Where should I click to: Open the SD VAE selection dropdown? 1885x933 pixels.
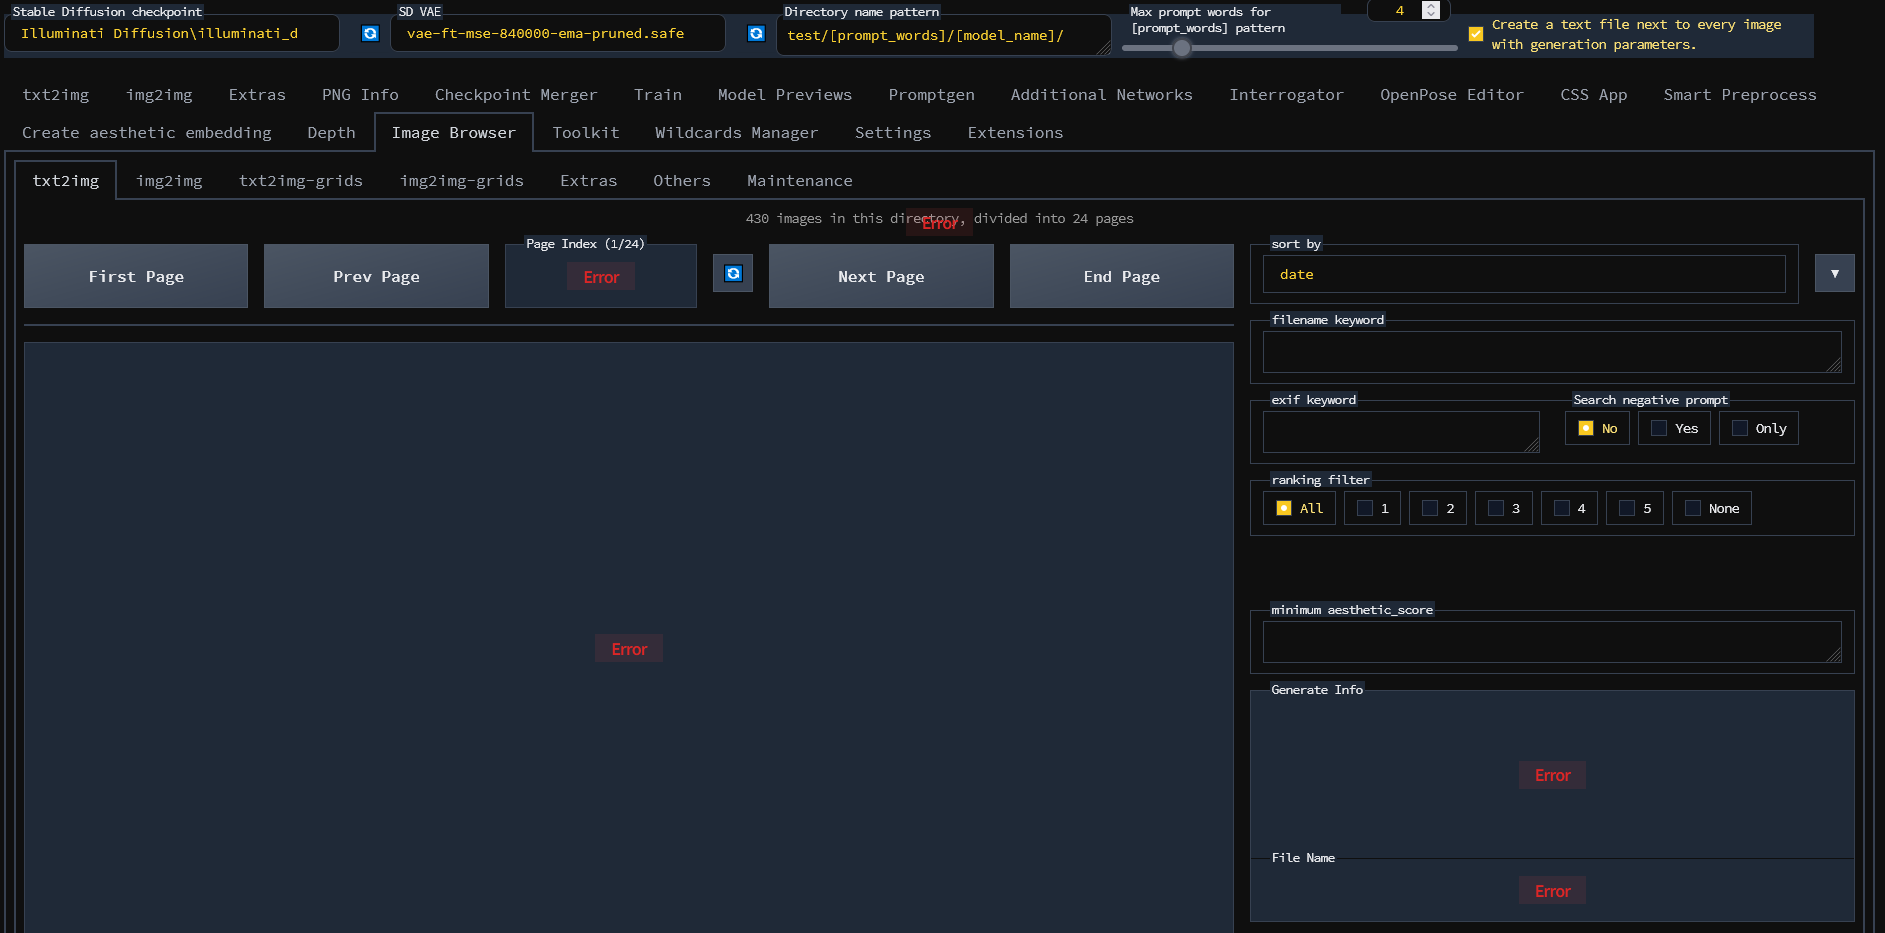557,33
